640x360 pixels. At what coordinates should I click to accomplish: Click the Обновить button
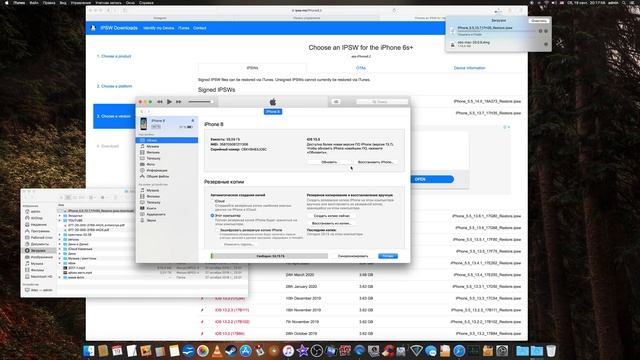coord(329,162)
